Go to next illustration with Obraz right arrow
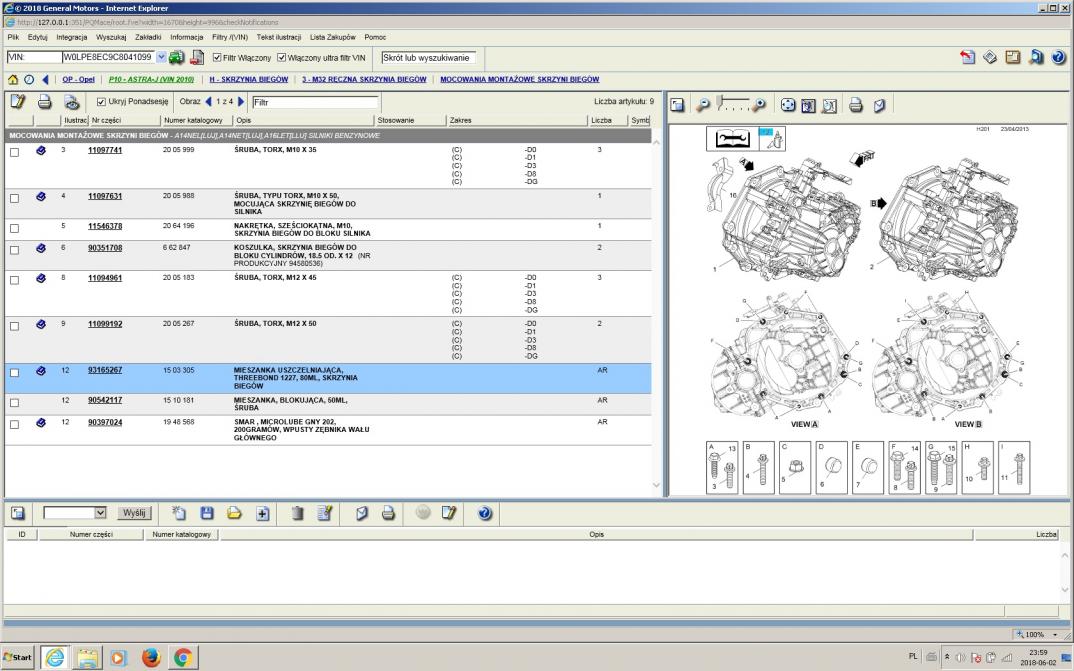Viewport: 1074px width, 671px height. pos(241,102)
